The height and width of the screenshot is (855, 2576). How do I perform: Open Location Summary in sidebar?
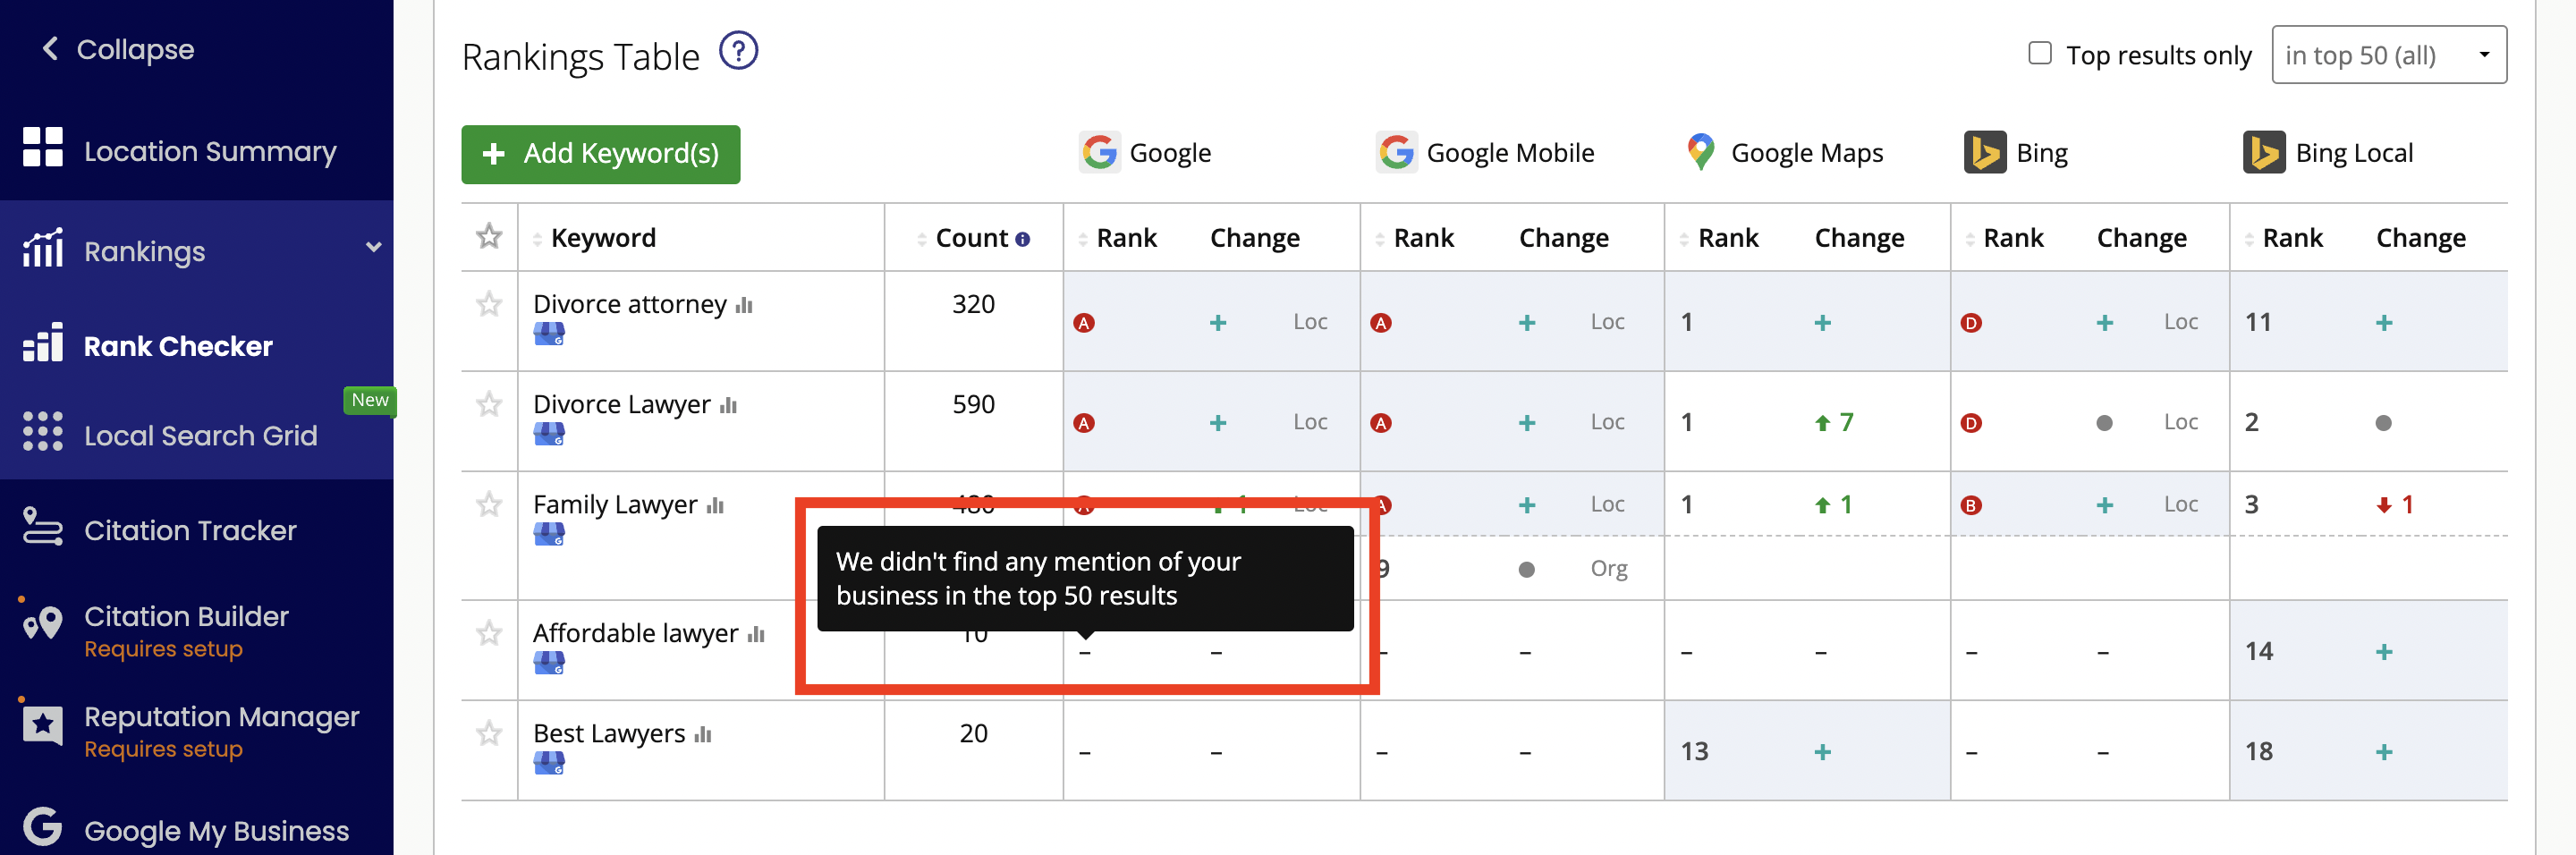pos(210,151)
